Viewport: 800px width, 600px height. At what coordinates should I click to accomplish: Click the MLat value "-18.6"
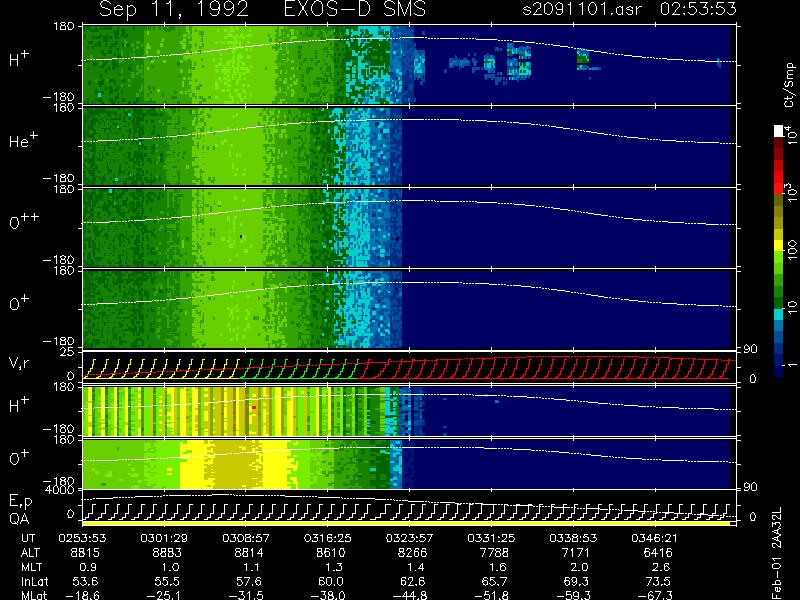(82, 595)
